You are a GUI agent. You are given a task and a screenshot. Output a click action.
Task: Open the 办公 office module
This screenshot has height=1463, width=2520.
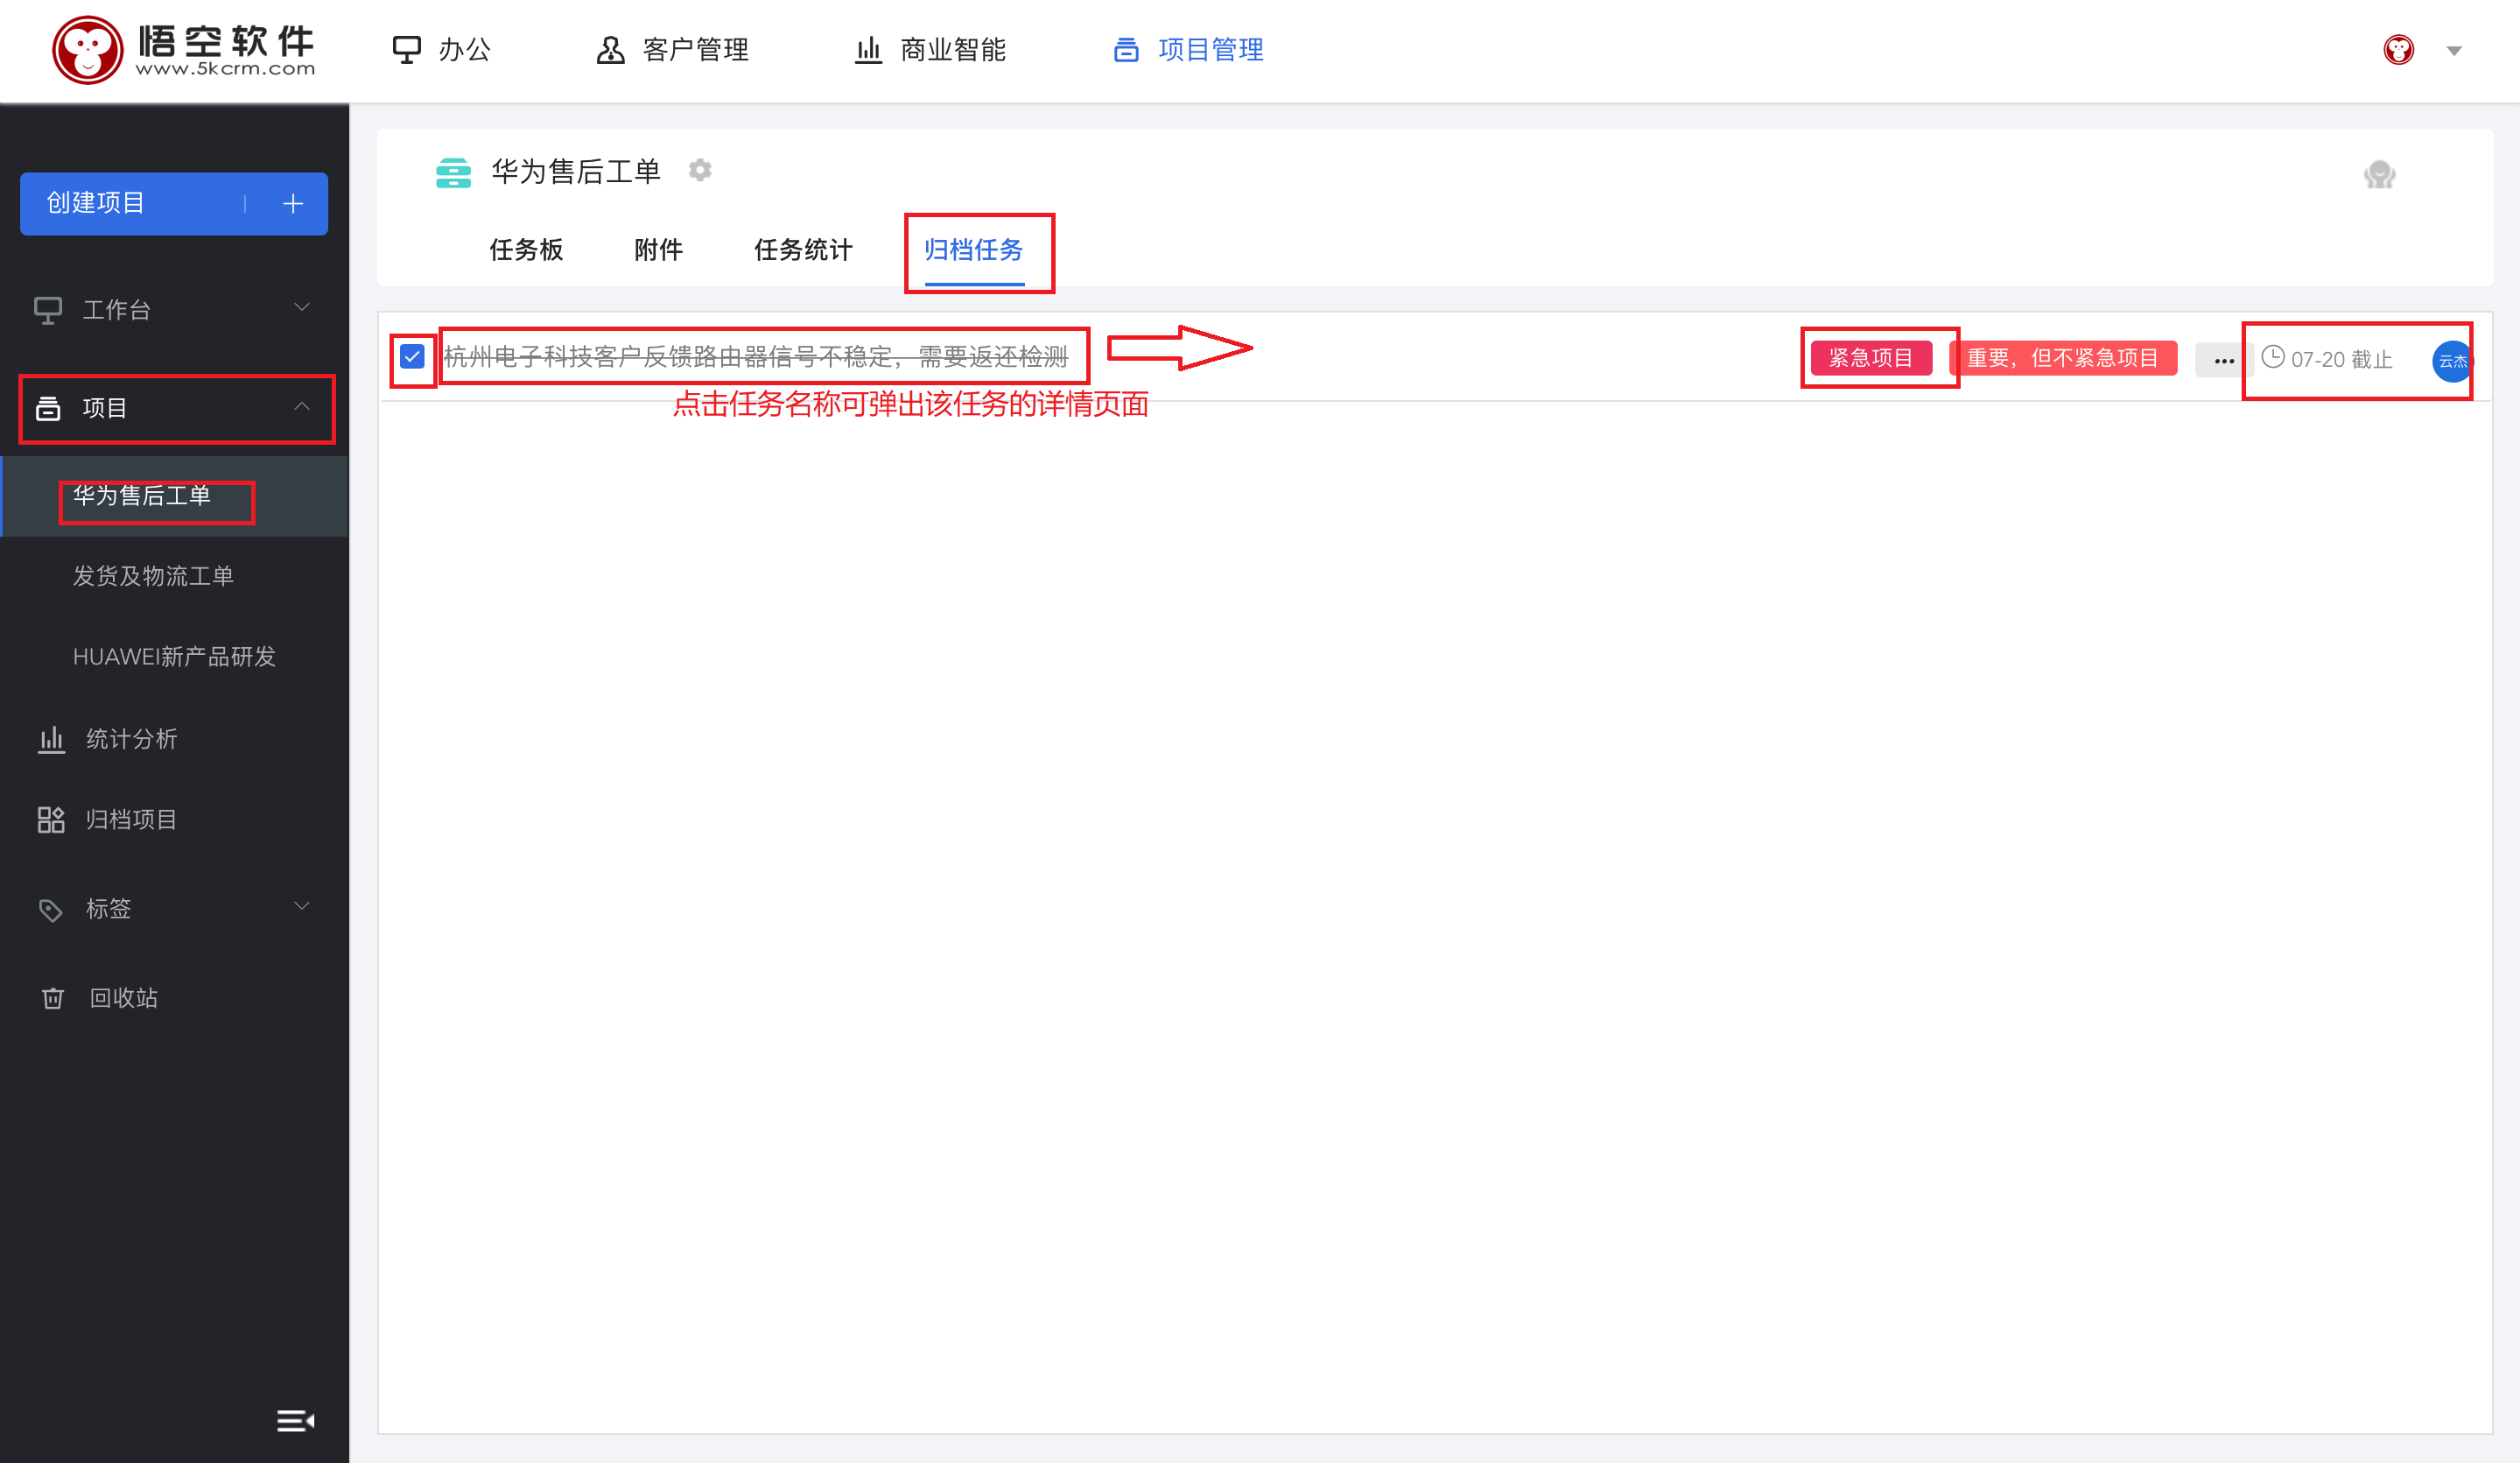point(441,50)
